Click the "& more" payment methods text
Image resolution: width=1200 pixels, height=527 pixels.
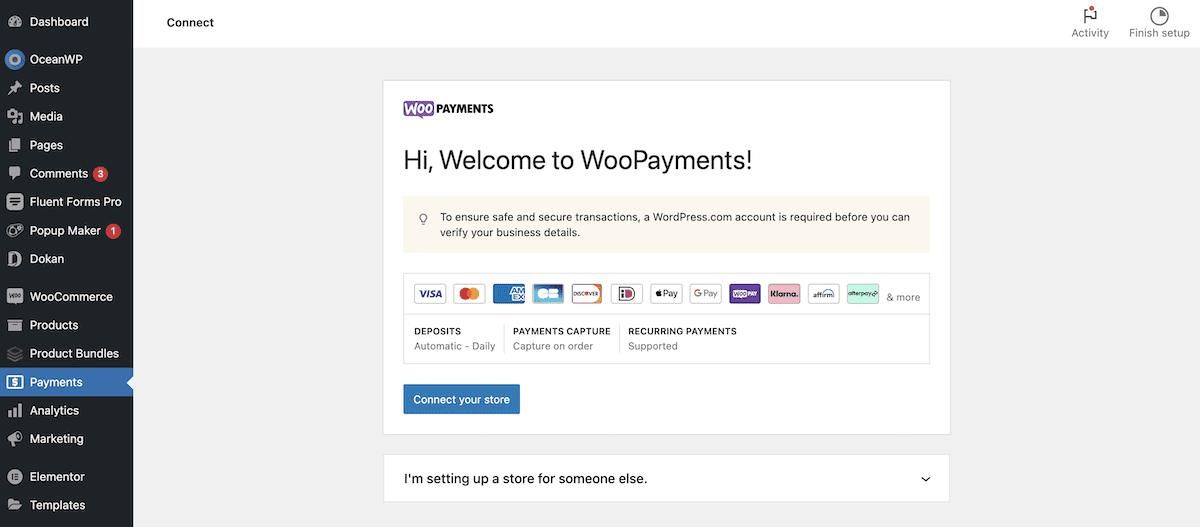pos(903,297)
